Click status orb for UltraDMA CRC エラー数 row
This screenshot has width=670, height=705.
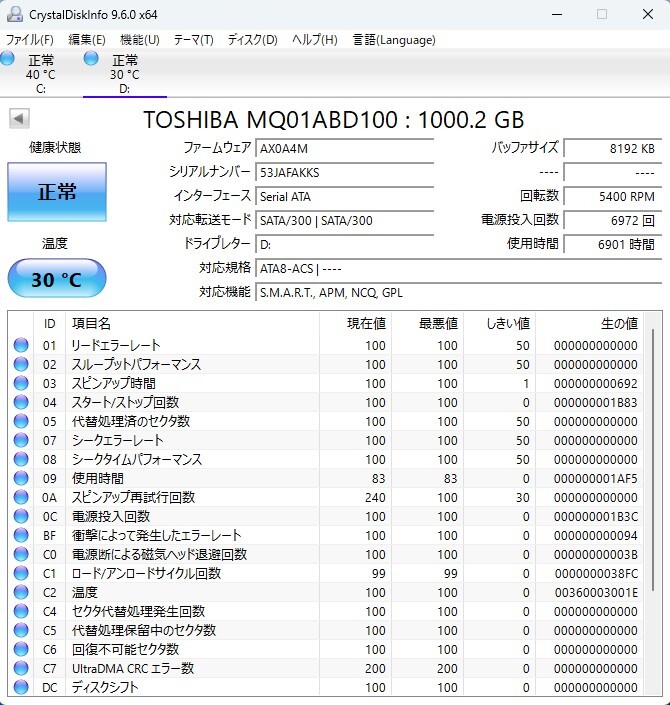21,668
